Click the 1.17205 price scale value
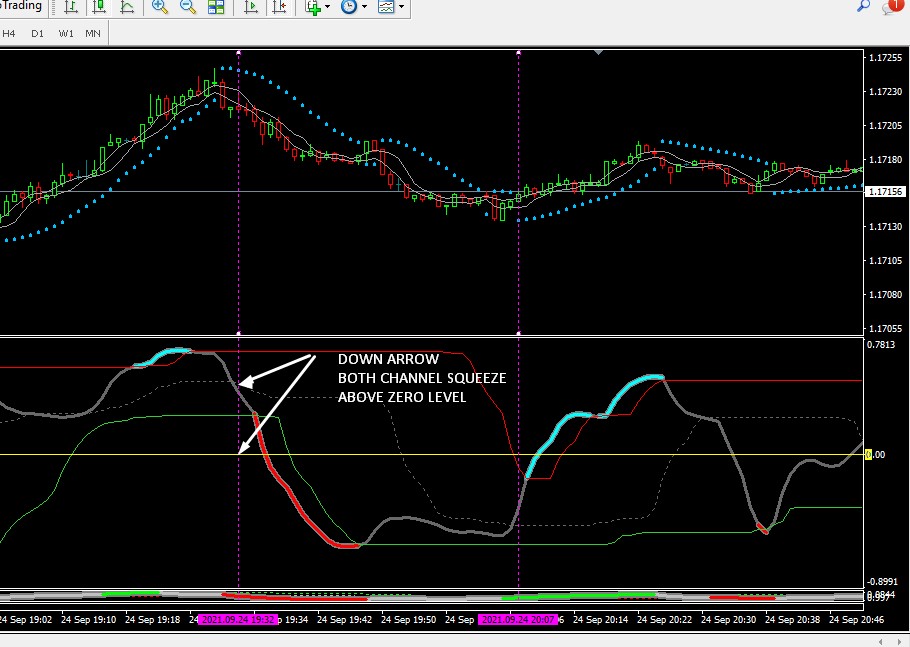This screenshot has height=647, width=910. (885, 125)
